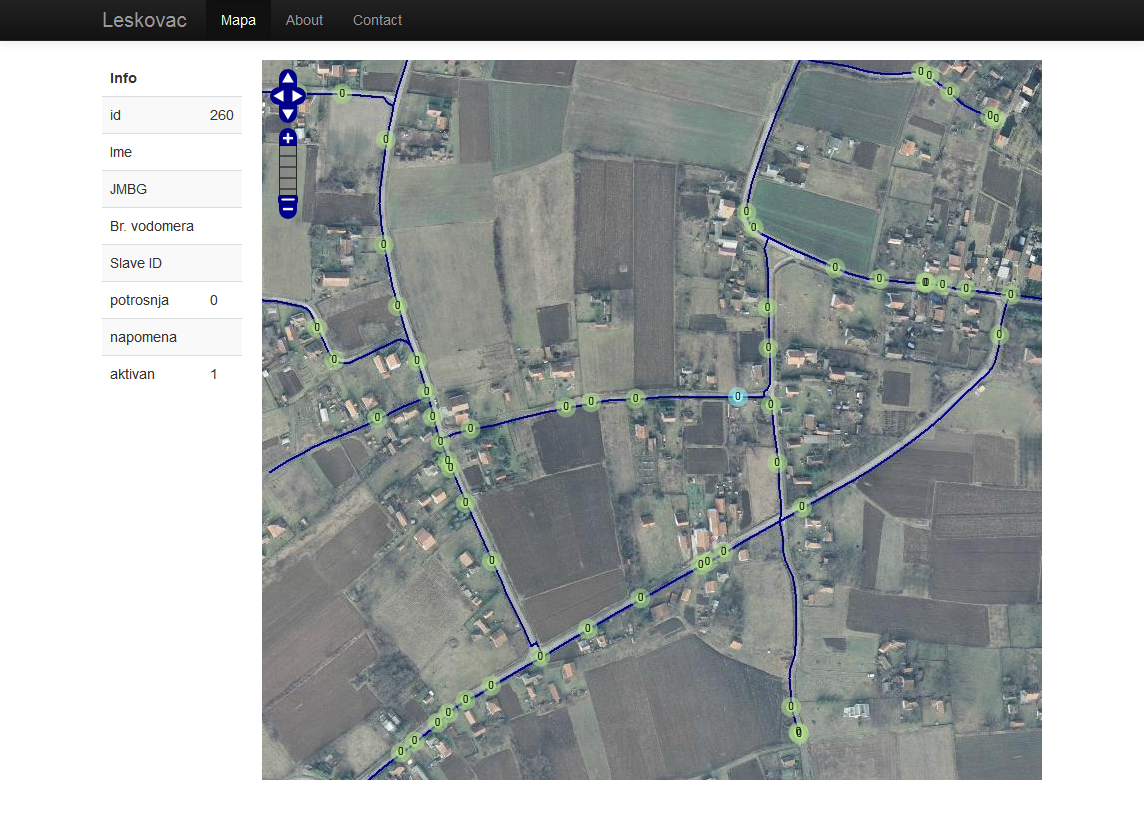
Task: Pan the map up with the arrow
Action: click(x=288, y=78)
